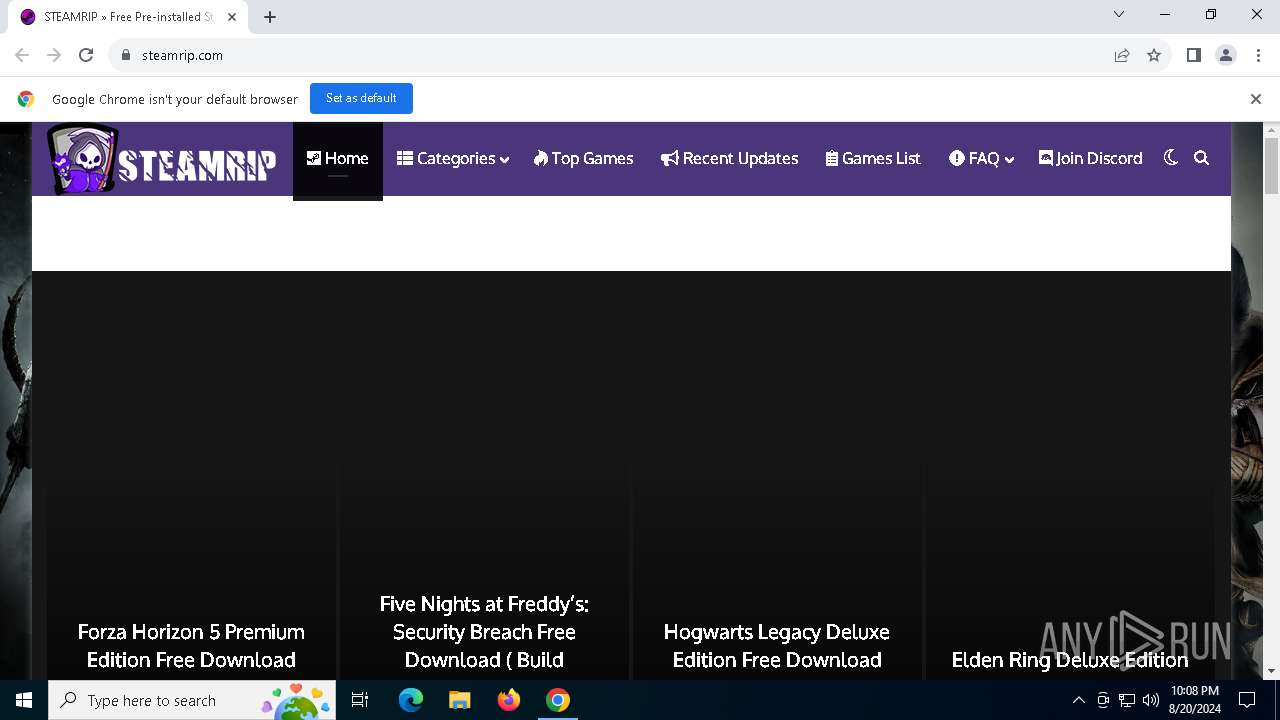1280x720 pixels.
Task: Click the STEAMRIP logo
Action: (x=161, y=159)
